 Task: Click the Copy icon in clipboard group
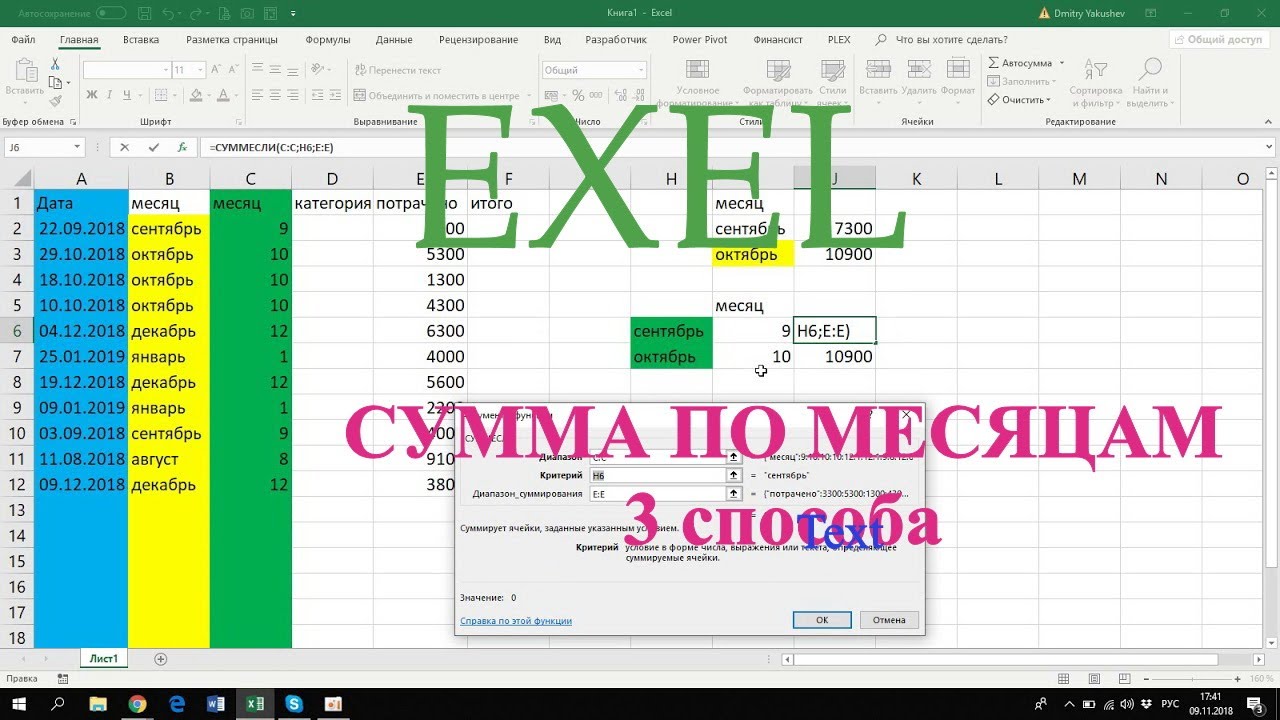(x=56, y=82)
